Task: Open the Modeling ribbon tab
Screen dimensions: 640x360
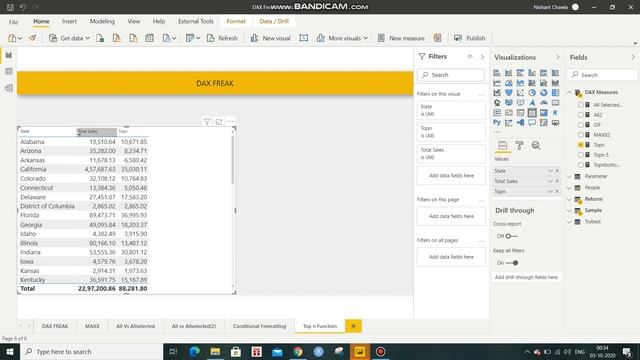Action: click(102, 21)
